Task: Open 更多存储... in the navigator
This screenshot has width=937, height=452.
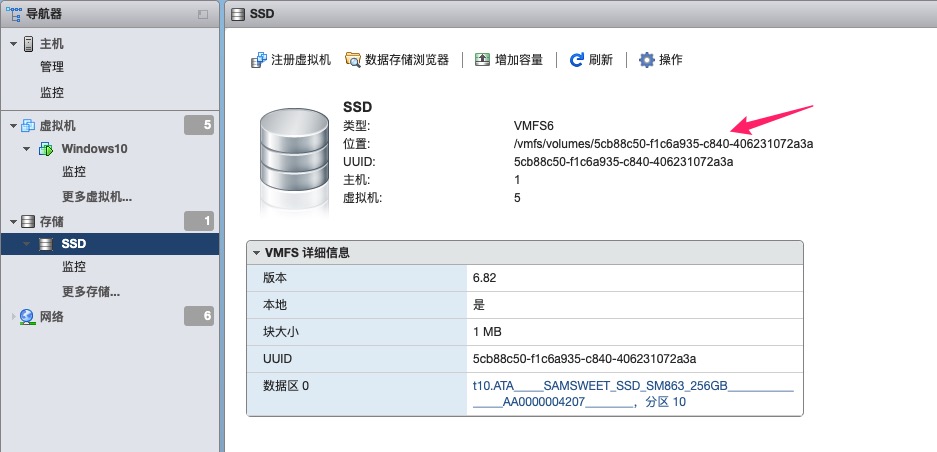Action: pyautogui.click(x=91, y=292)
